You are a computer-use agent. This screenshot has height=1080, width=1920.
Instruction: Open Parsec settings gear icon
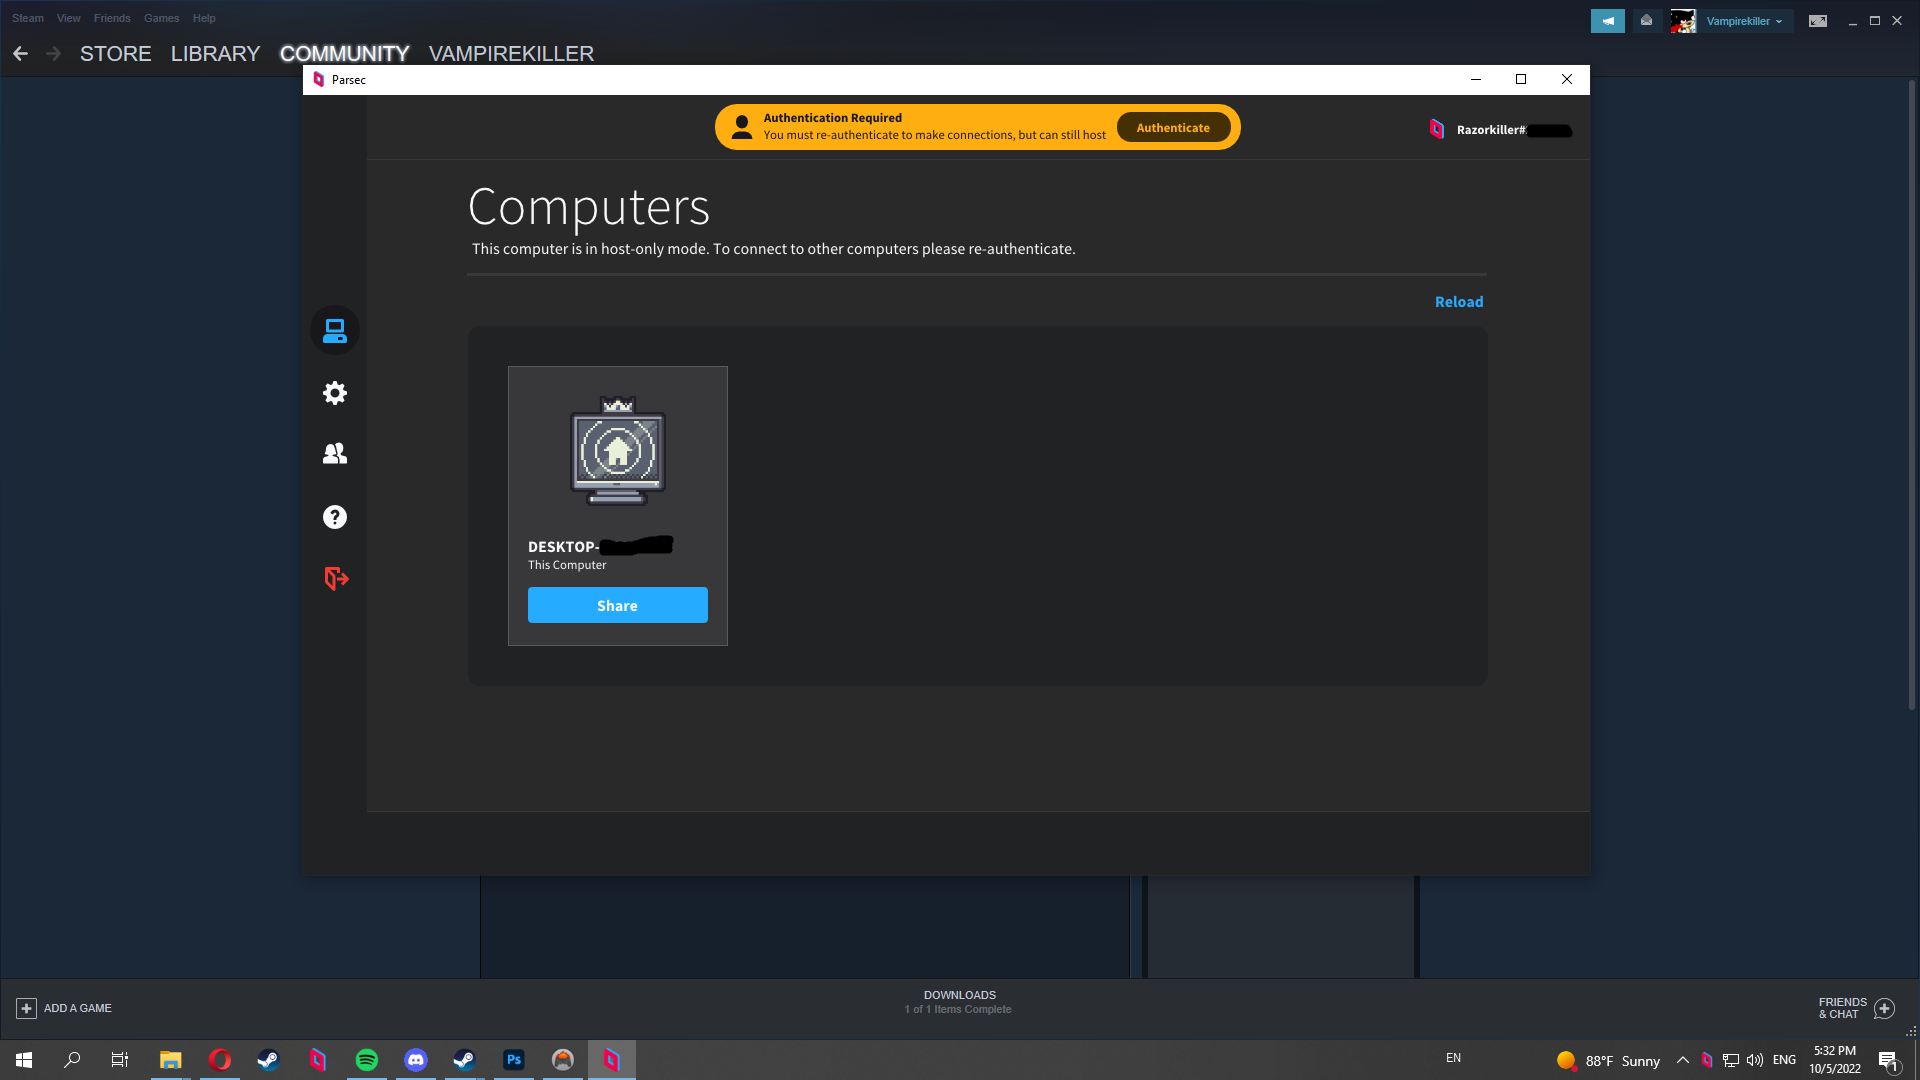tap(335, 393)
